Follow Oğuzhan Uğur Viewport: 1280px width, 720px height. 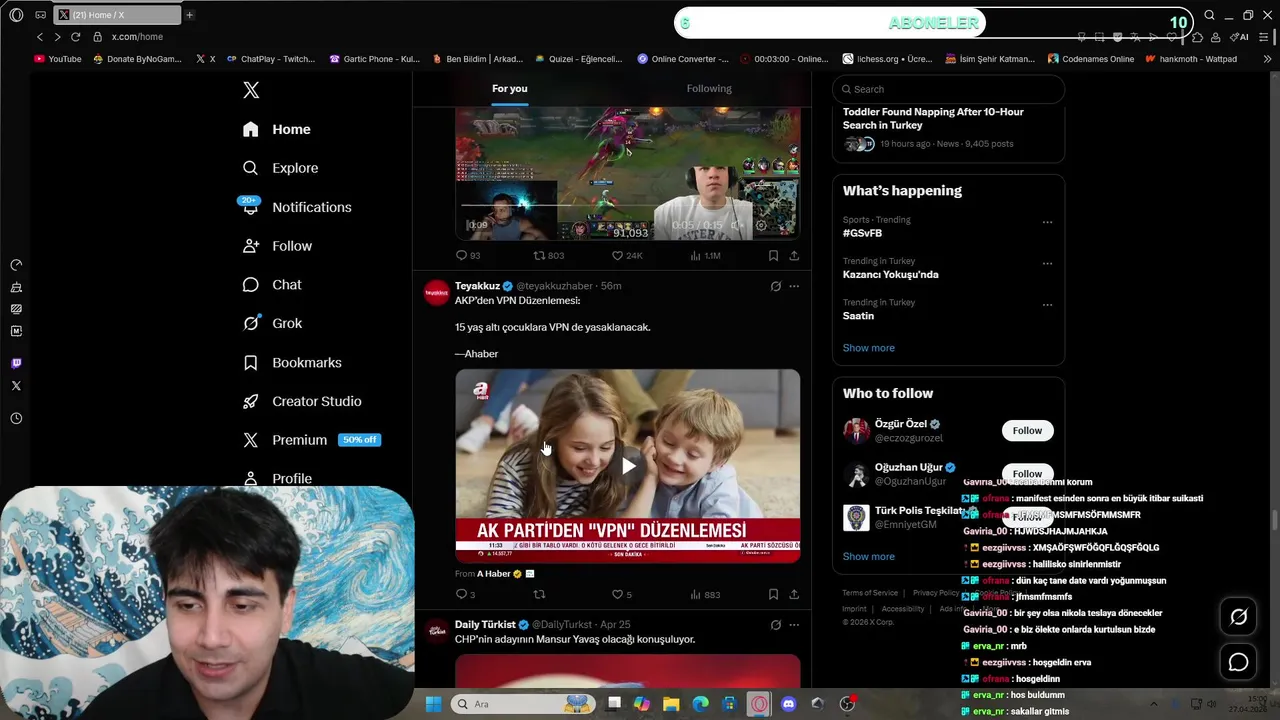point(1027,473)
